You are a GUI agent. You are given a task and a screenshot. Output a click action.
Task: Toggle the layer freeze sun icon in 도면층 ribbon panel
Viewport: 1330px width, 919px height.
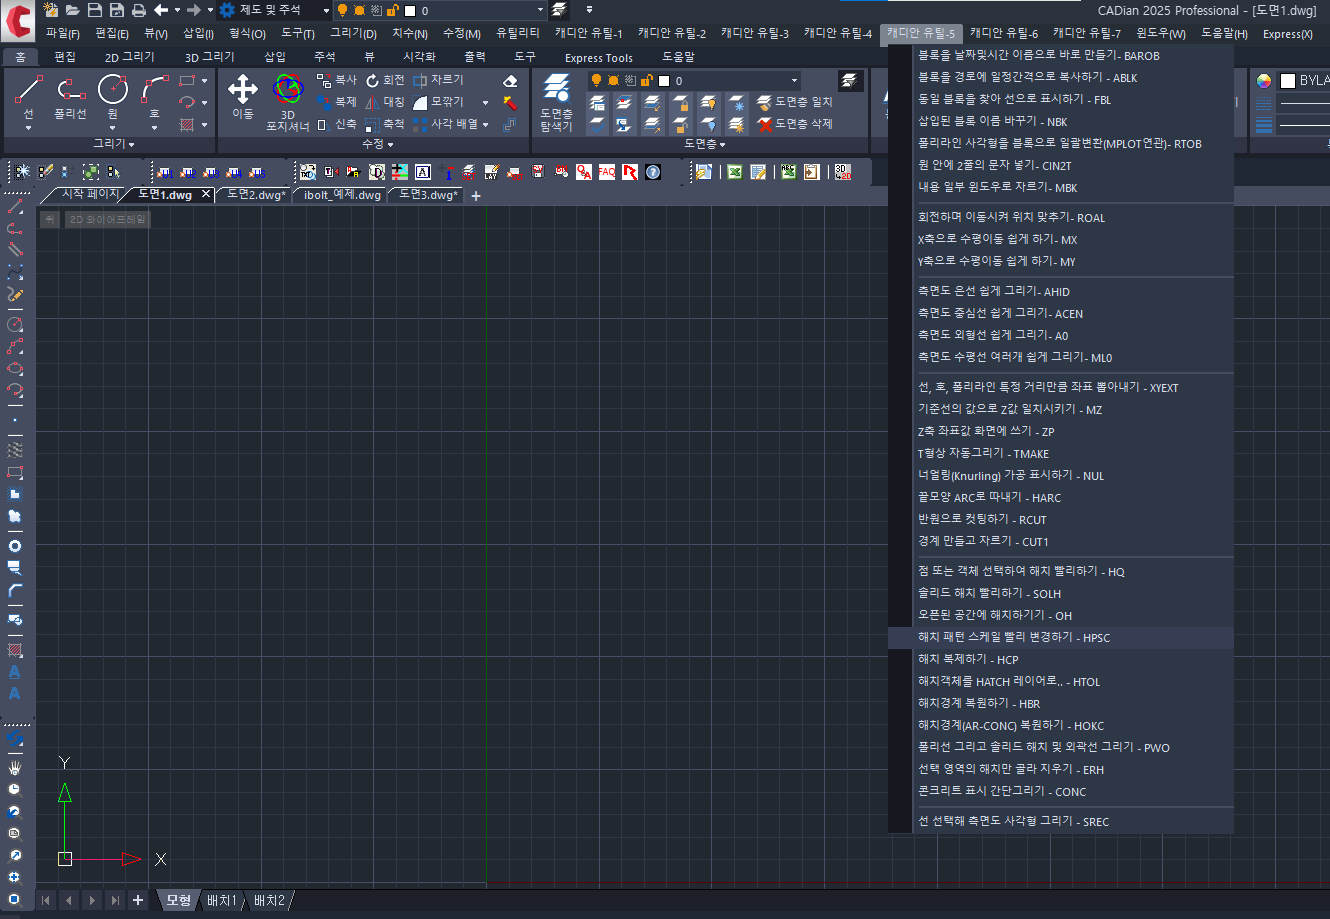[612, 81]
